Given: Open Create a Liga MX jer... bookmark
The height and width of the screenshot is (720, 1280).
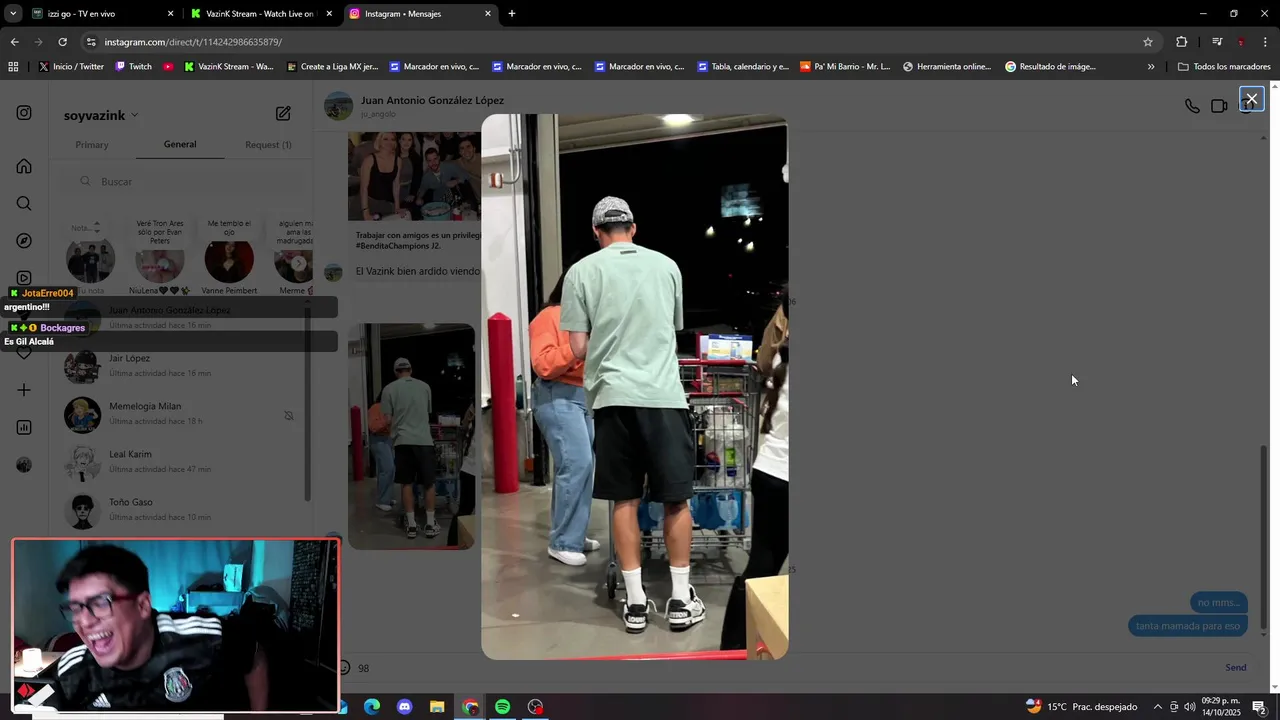Looking at the screenshot, I should [x=332, y=67].
